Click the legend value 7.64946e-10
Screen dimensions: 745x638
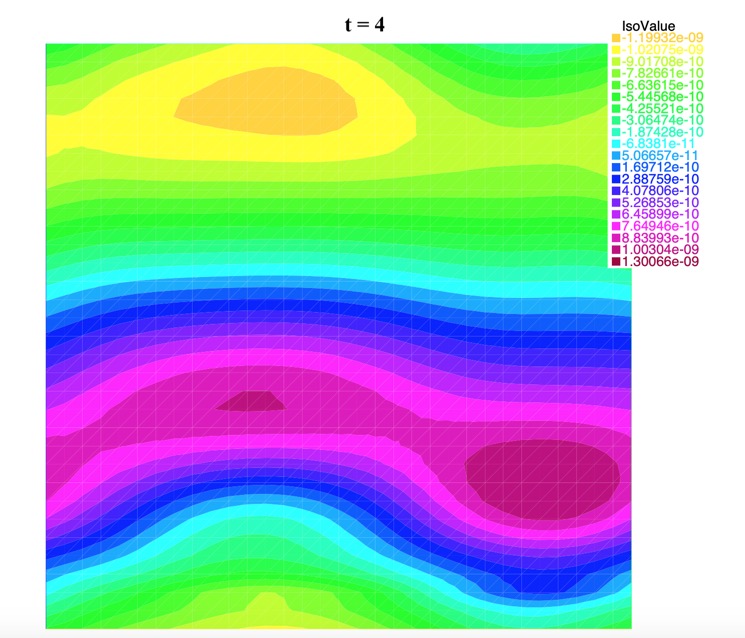pos(660,226)
